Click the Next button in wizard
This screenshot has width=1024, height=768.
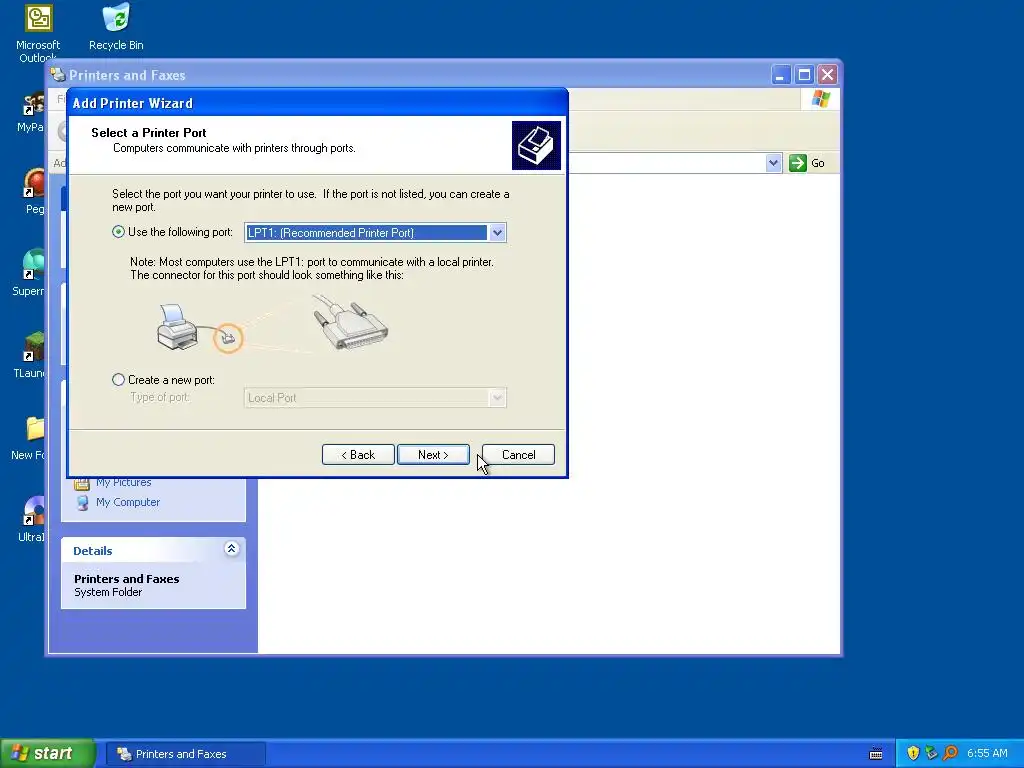pos(433,455)
